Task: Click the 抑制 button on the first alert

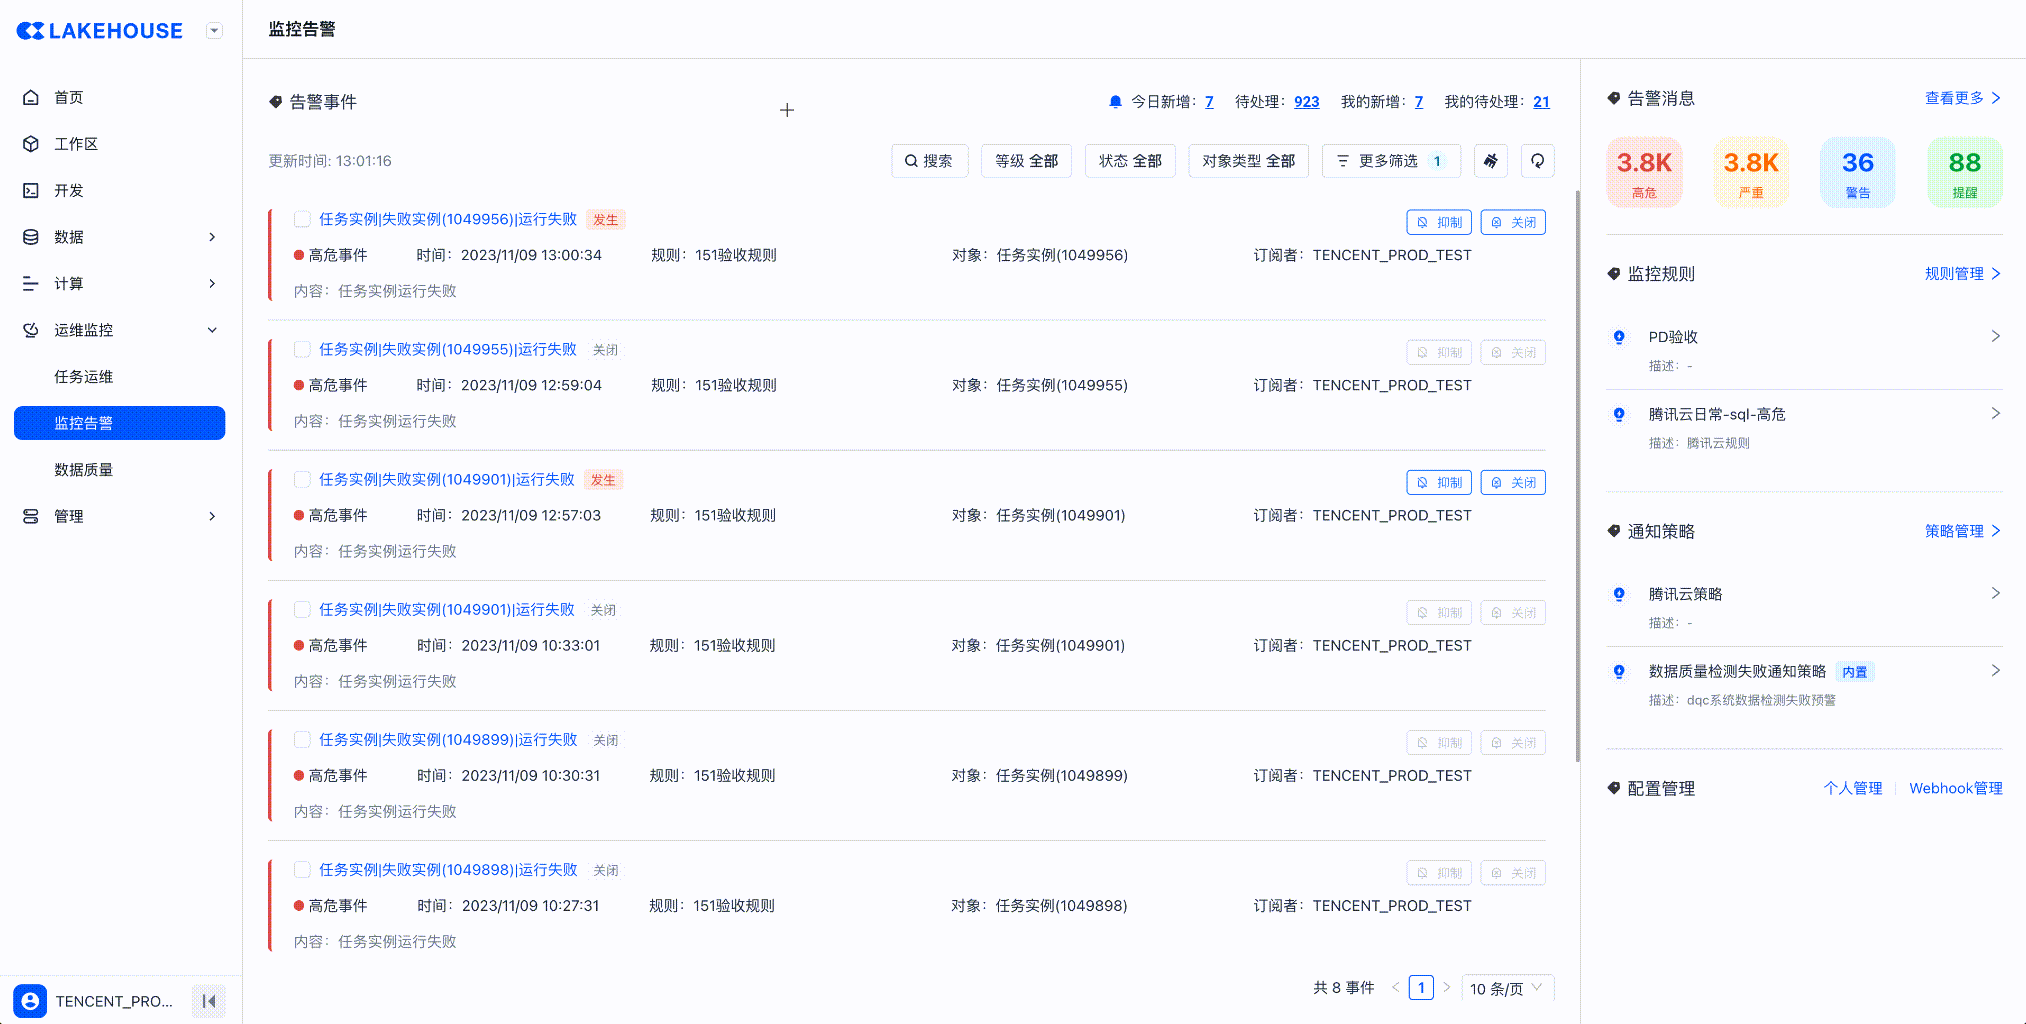Action: 1438,222
